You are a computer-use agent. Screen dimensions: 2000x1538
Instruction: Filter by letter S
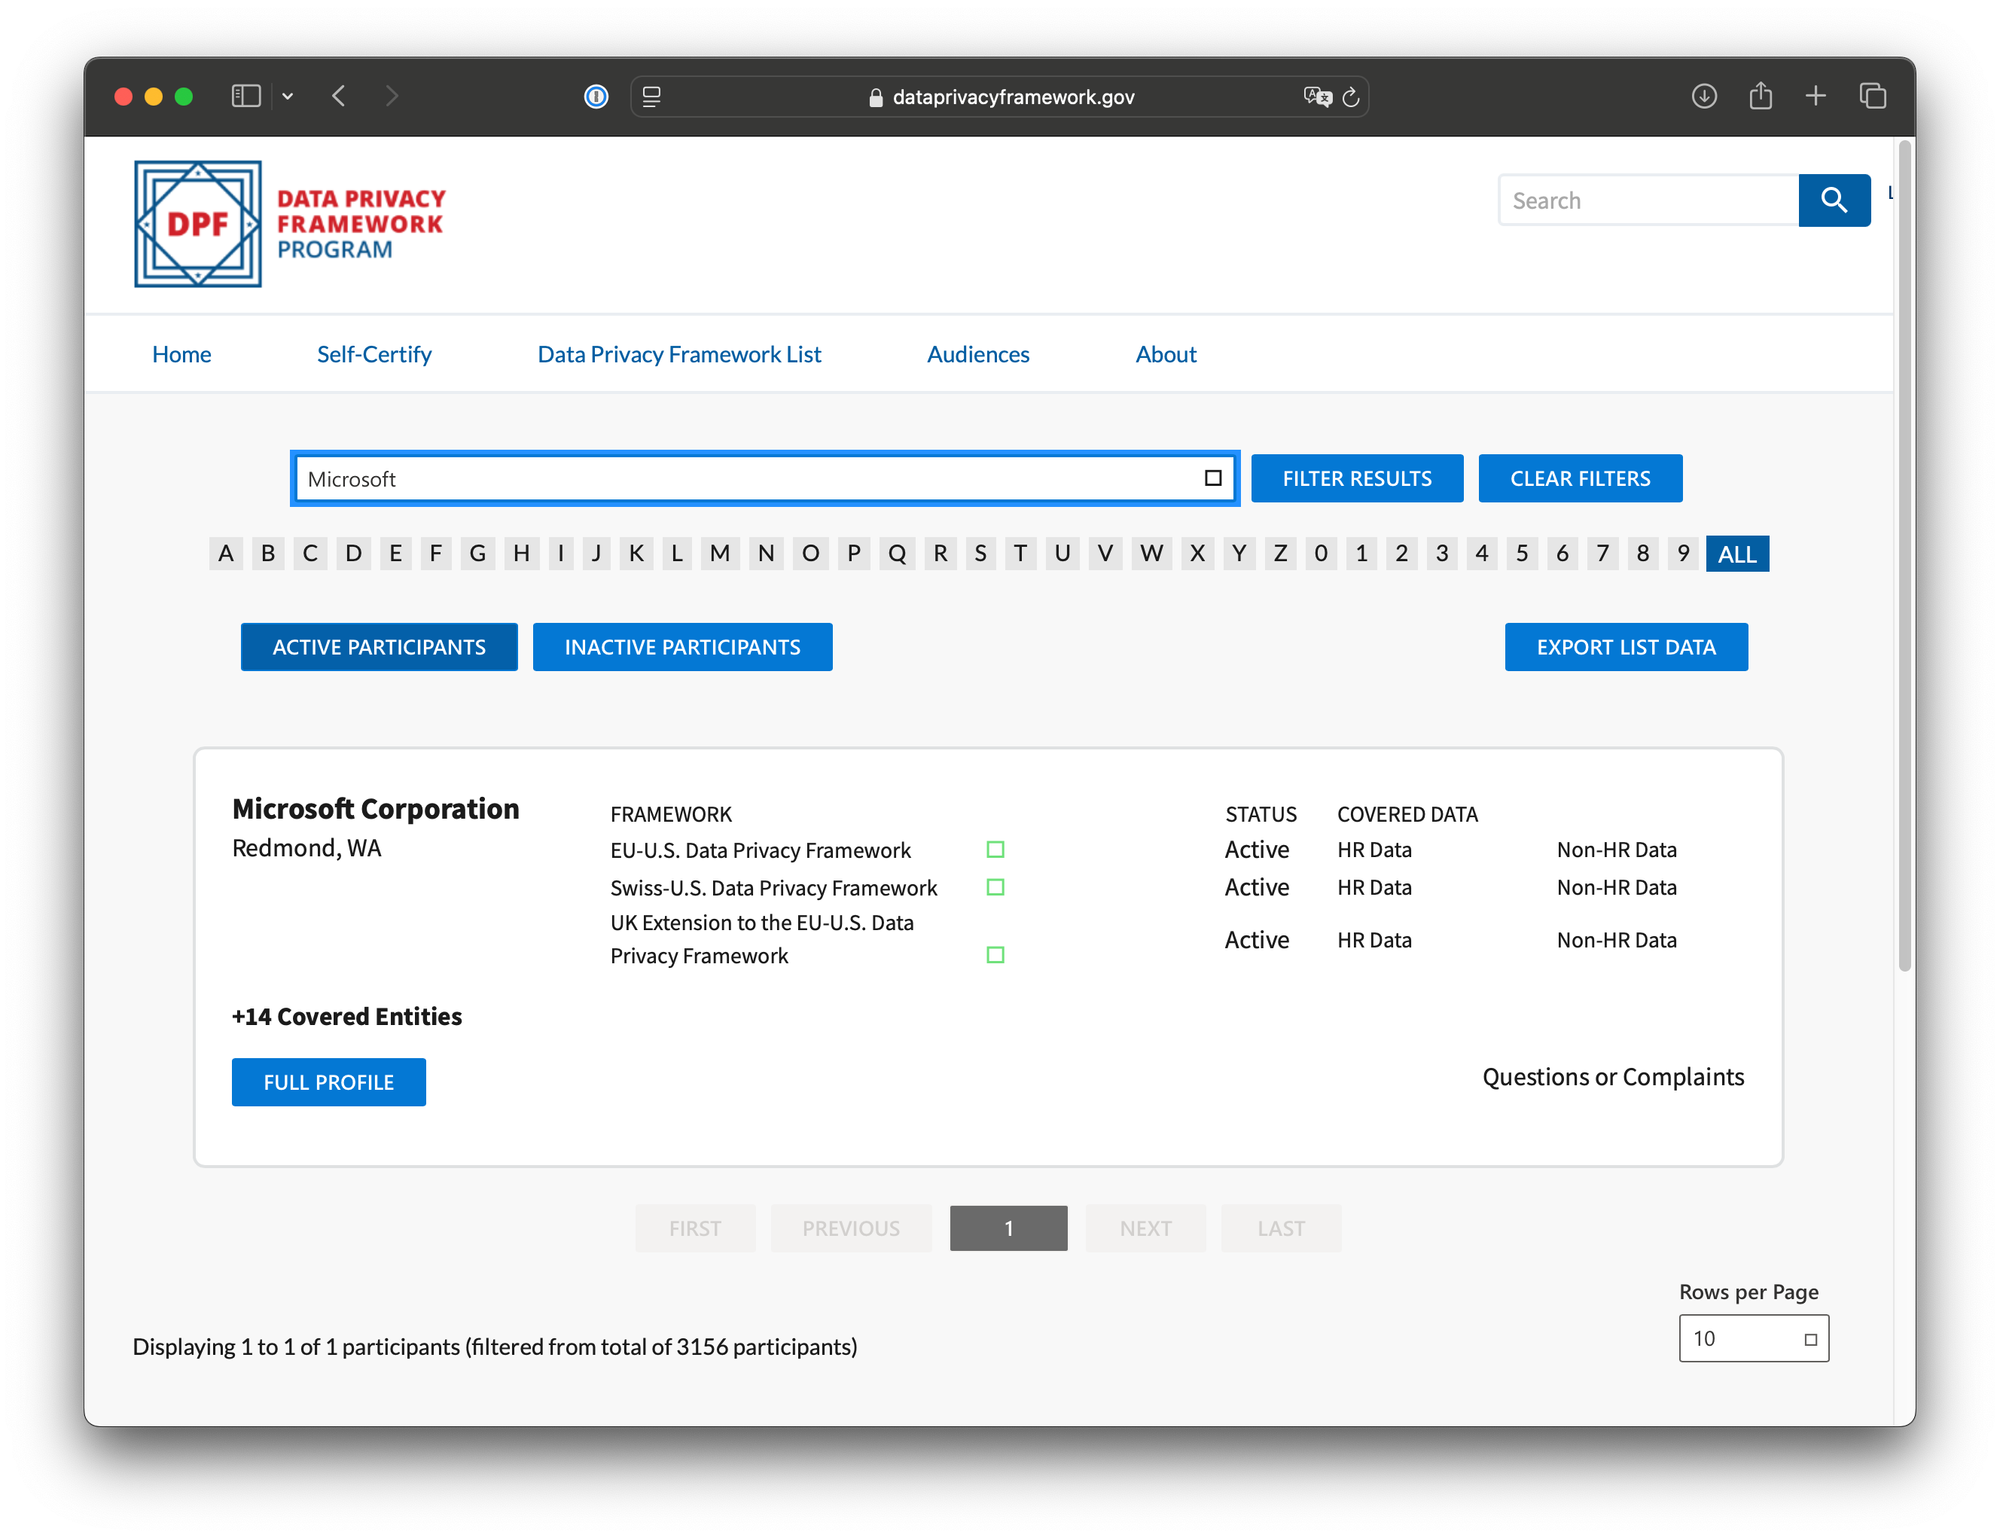[980, 553]
